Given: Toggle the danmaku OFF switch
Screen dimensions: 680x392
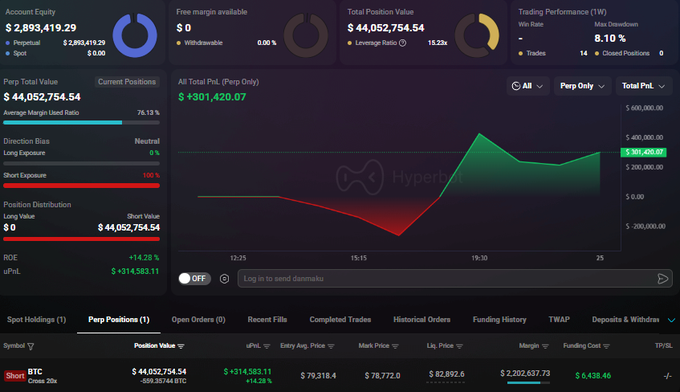Looking at the screenshot, I should [194, 278].
